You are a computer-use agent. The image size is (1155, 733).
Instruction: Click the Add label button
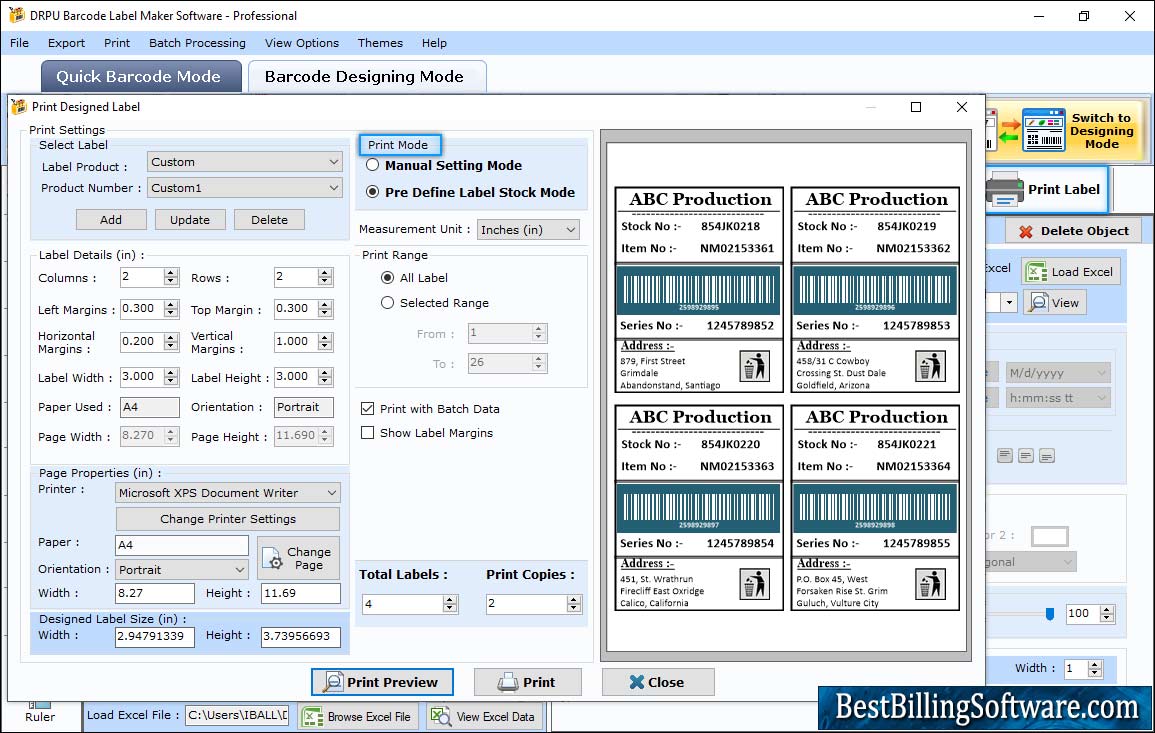coord(111,220)
